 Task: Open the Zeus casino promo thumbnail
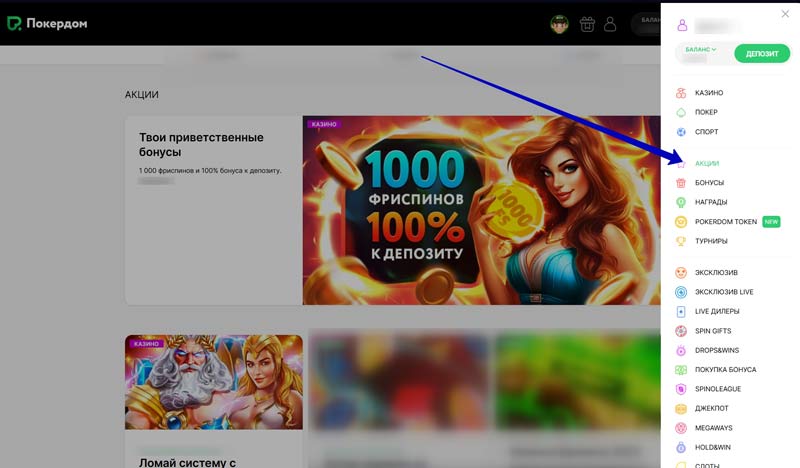point(214,382)
